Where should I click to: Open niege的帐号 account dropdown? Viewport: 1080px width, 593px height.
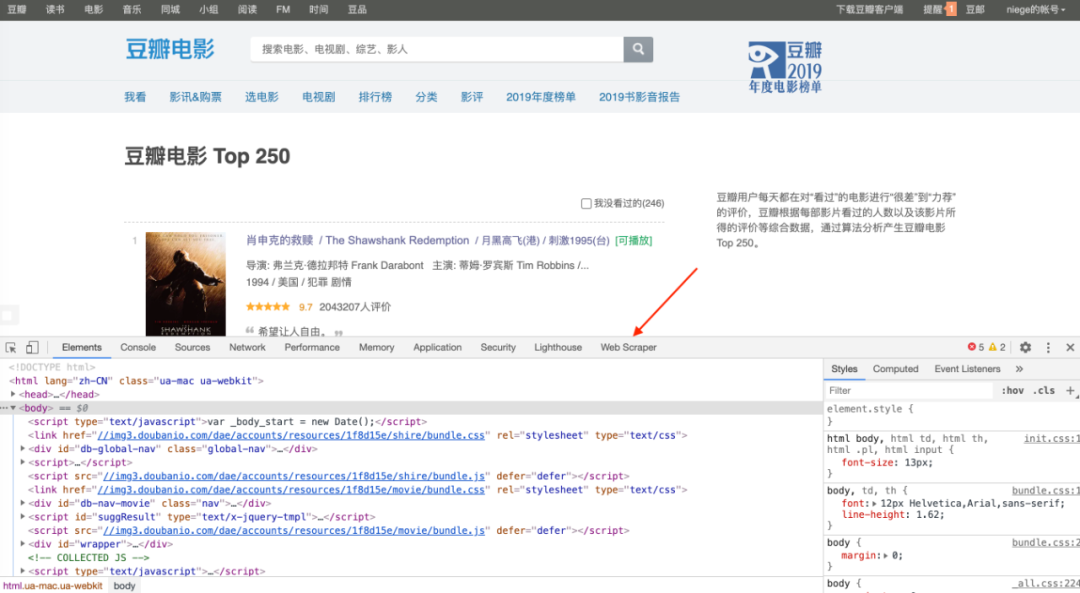tap(1035, 10)
